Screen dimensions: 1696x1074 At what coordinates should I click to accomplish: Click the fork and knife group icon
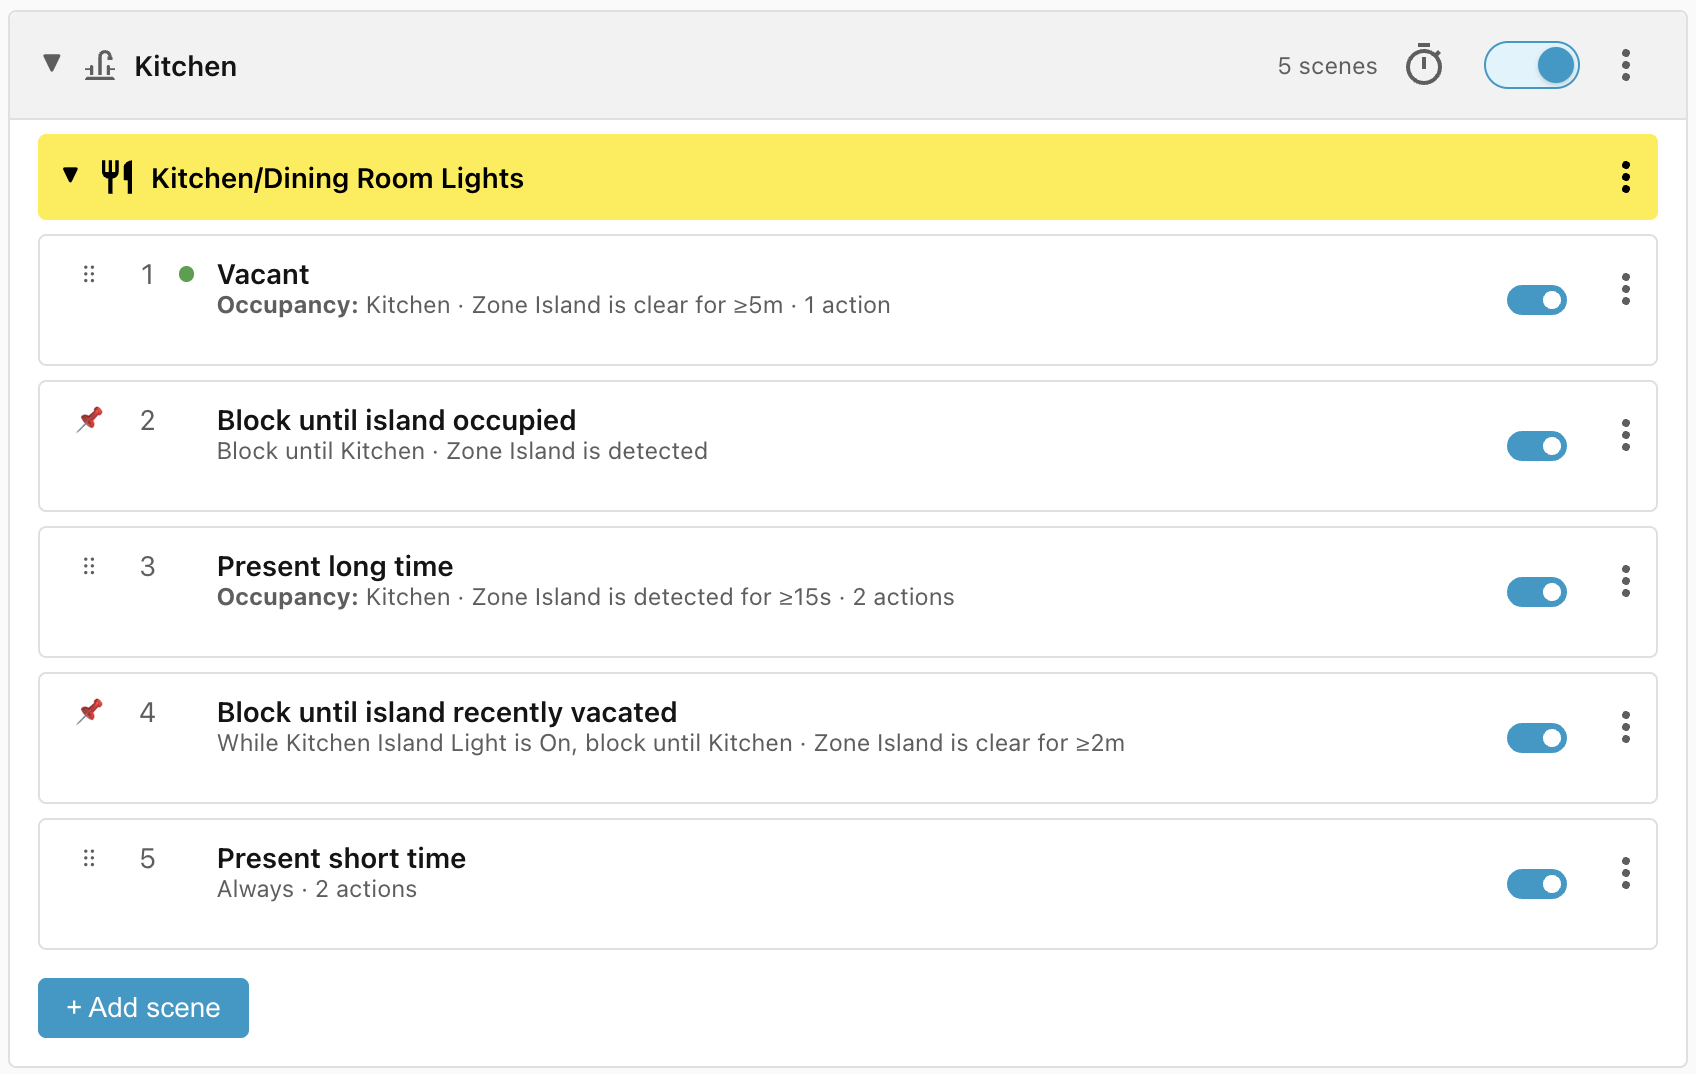coord(117,177)
